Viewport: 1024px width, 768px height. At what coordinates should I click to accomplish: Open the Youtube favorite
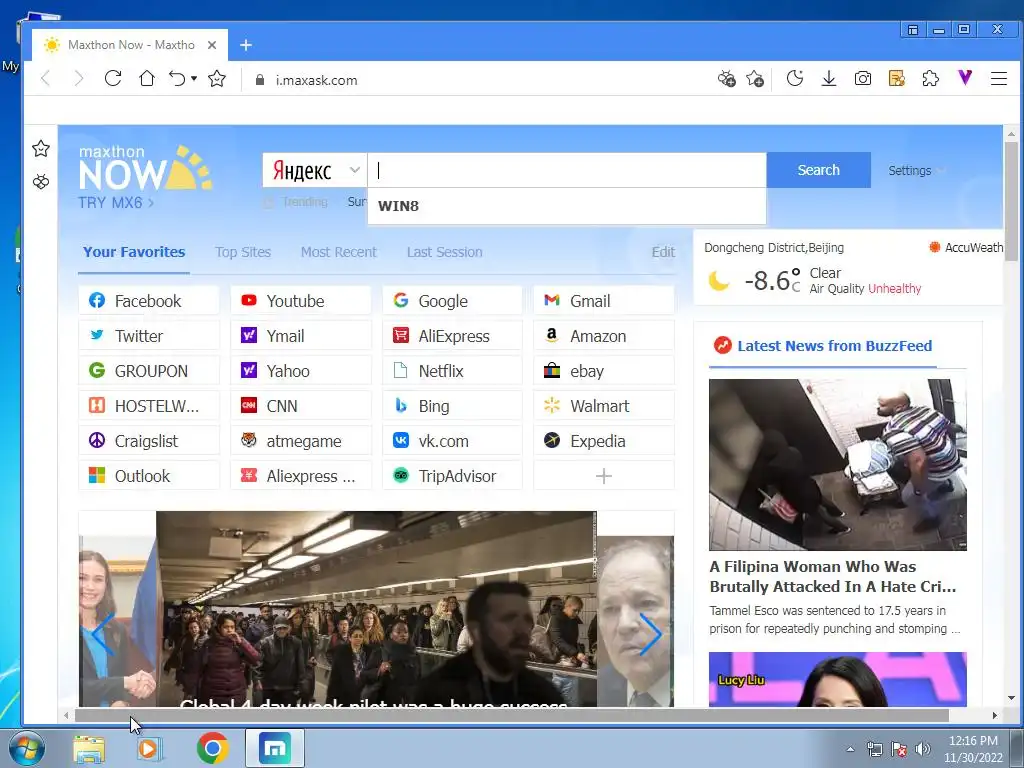[301, 301]
